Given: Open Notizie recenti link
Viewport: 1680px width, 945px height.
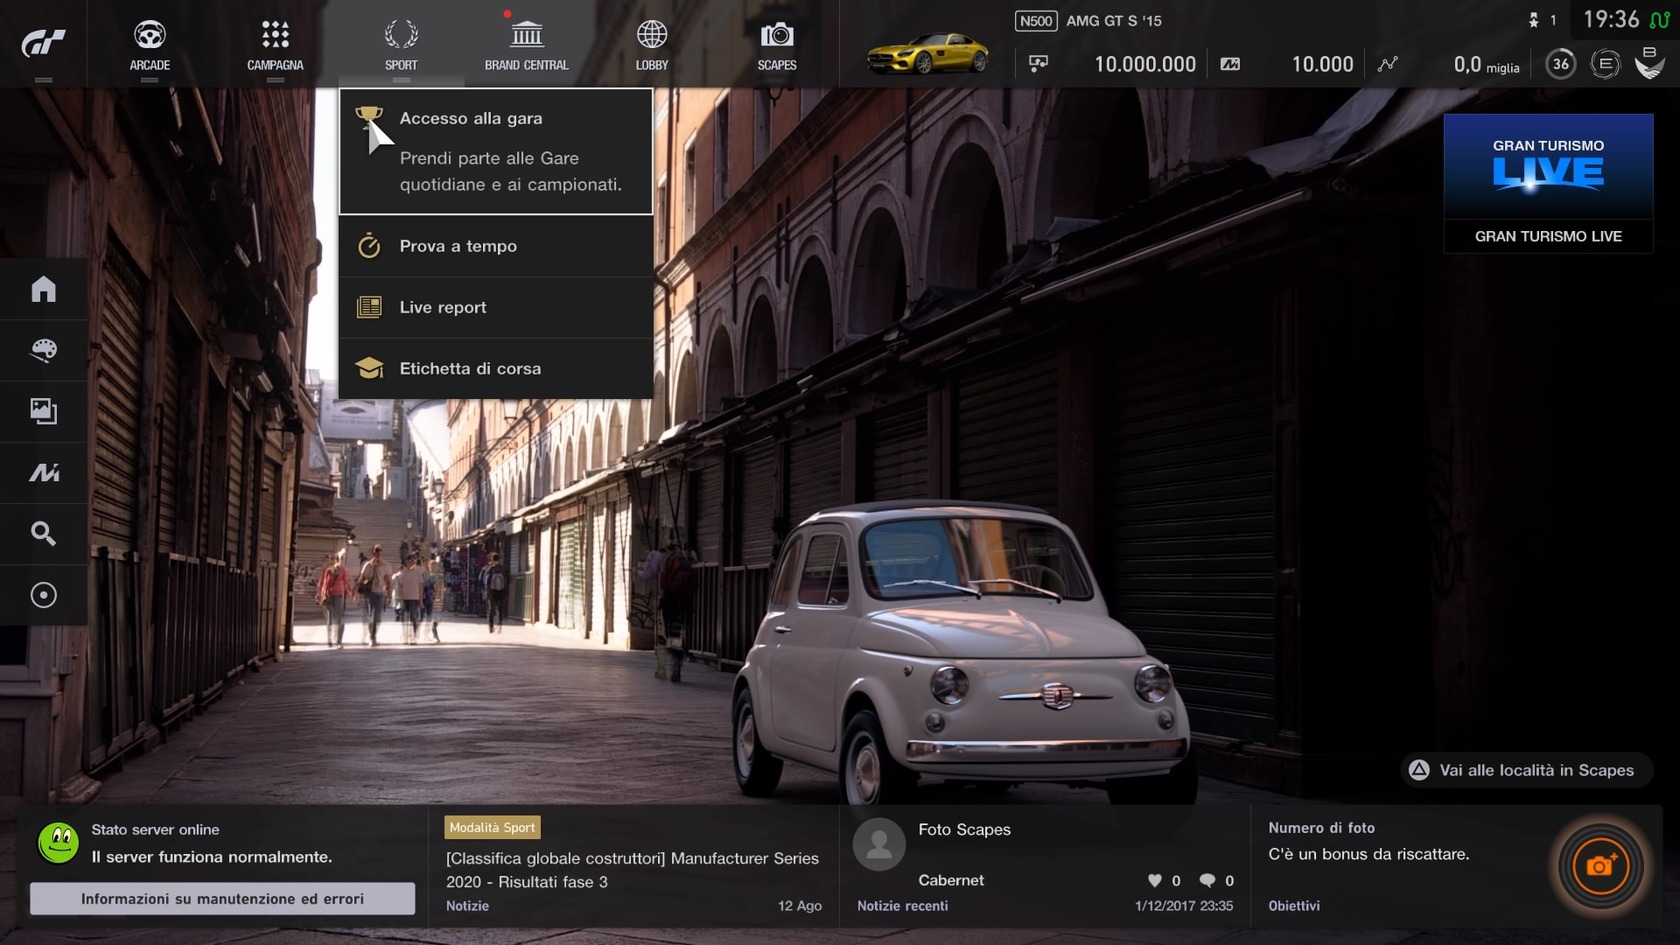Looking at the screenshot, I should pyautogui.click(x=902, y=906).
